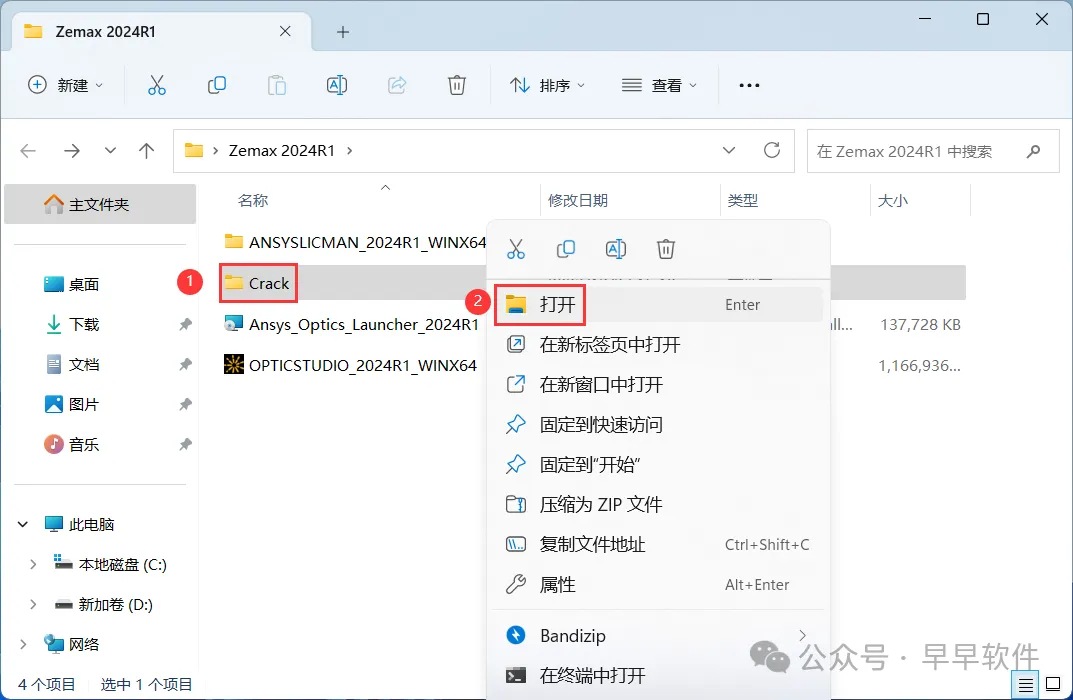
Task: Collapse the 此电脑 tree node
Action: [23, 524]
